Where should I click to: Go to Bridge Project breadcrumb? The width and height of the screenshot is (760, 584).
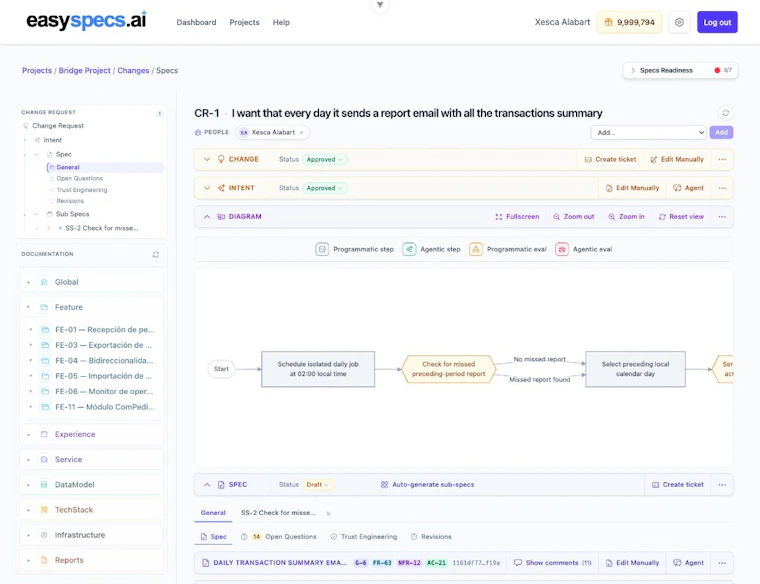pyautogui.click(x=84, y=70)
